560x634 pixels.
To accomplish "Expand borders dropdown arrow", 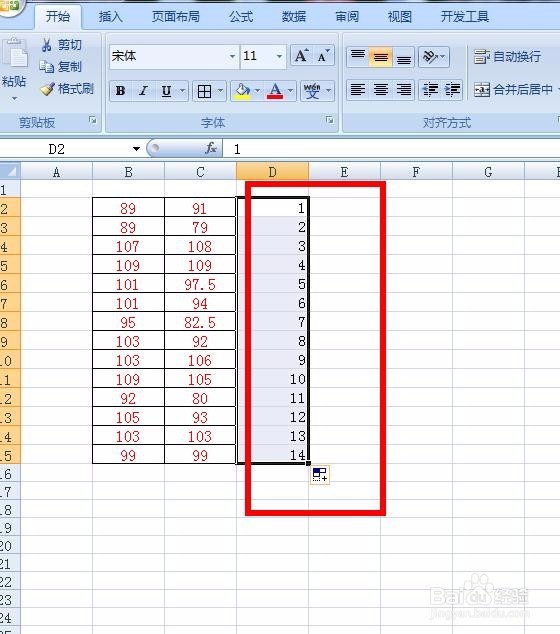I will (220, 91).
